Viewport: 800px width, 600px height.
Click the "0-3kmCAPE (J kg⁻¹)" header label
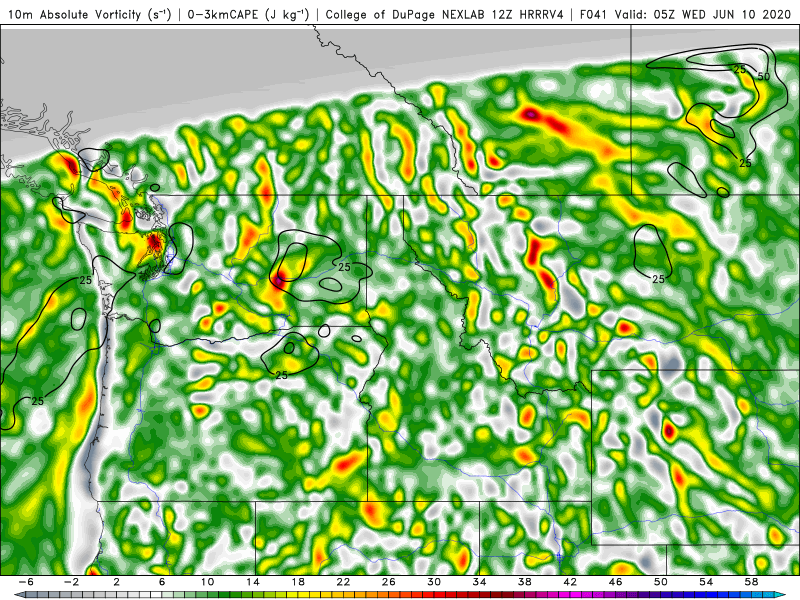248,14
